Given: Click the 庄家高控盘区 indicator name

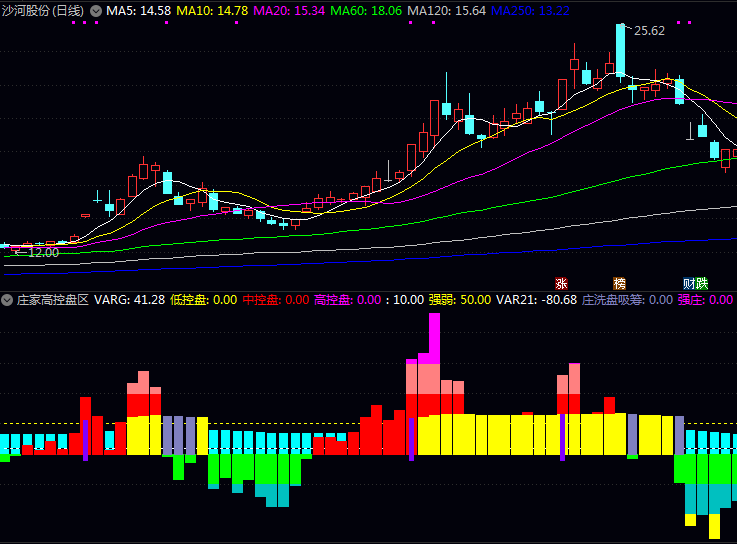Looking at the screenshot, I should (52, 299).
